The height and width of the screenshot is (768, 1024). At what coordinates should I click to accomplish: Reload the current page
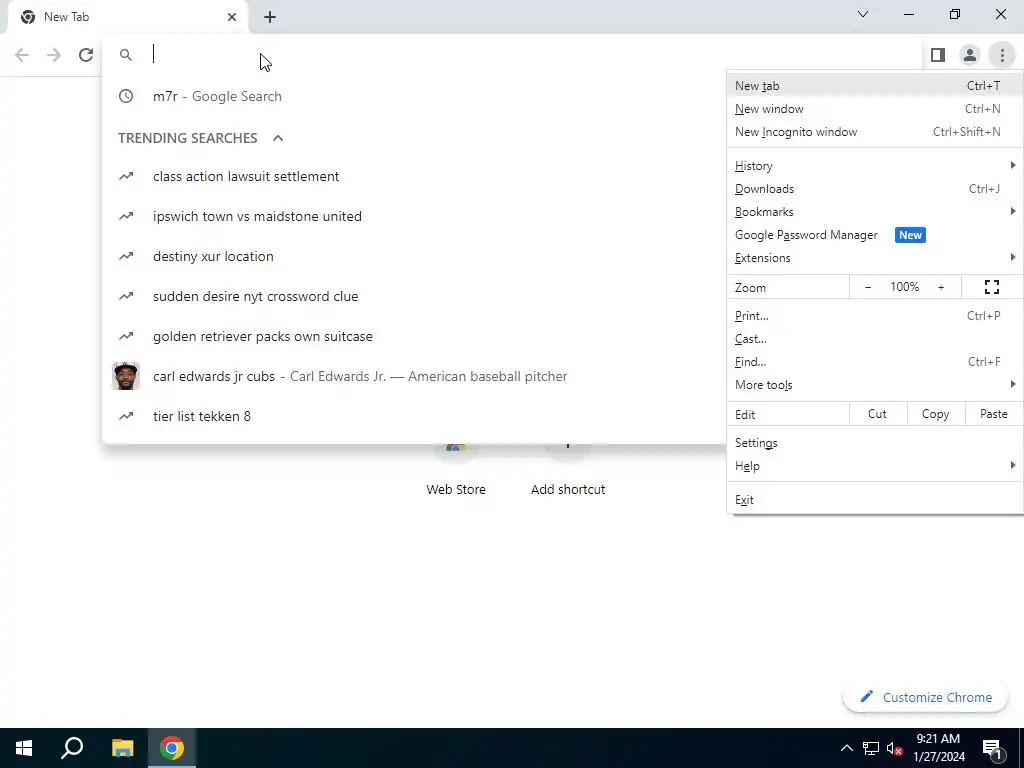pos(86,55)
